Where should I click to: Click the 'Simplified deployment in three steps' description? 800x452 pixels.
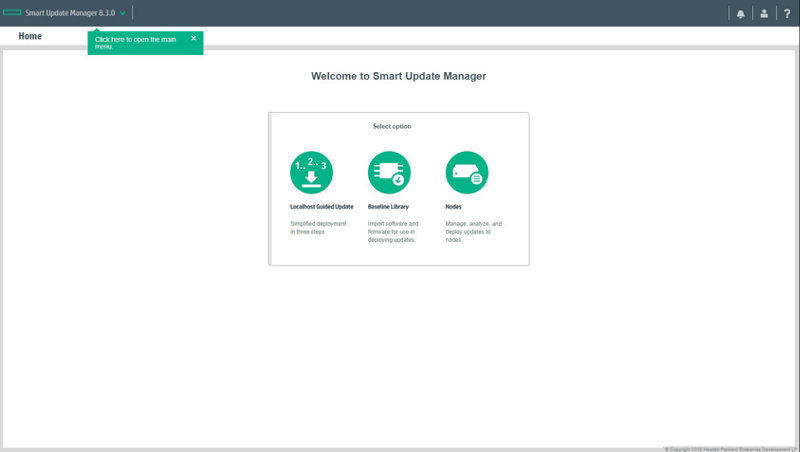[x=318, y=228]
